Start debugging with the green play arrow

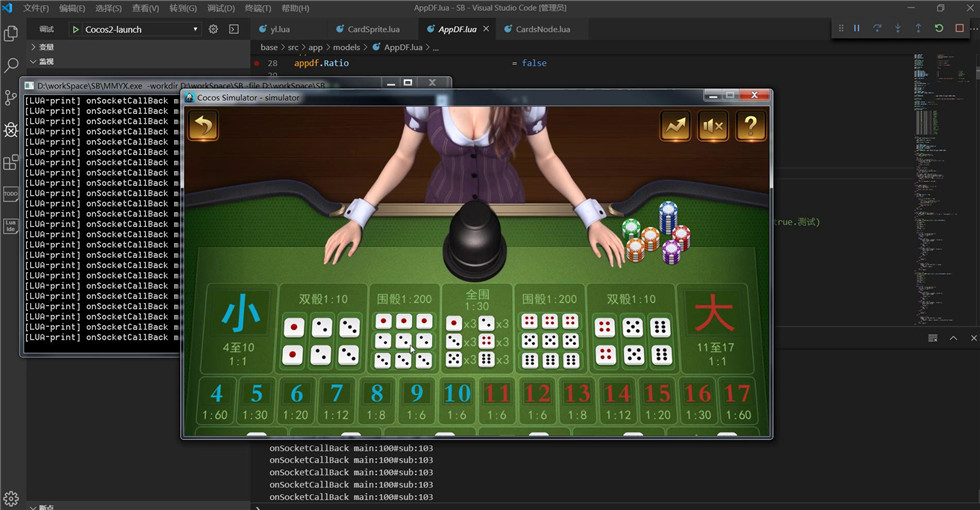[75, 29]
